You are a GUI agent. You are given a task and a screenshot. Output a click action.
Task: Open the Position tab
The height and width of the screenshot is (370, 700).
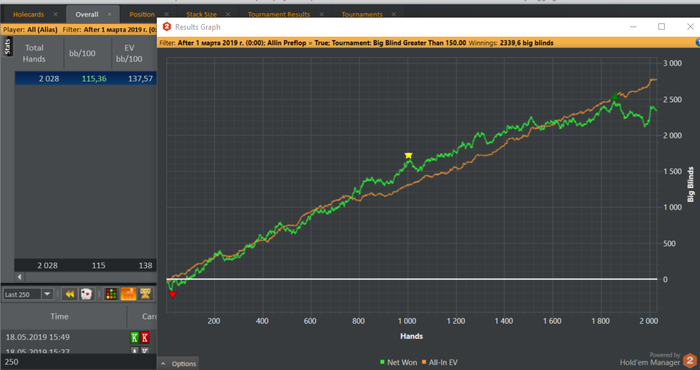(142, 14)
